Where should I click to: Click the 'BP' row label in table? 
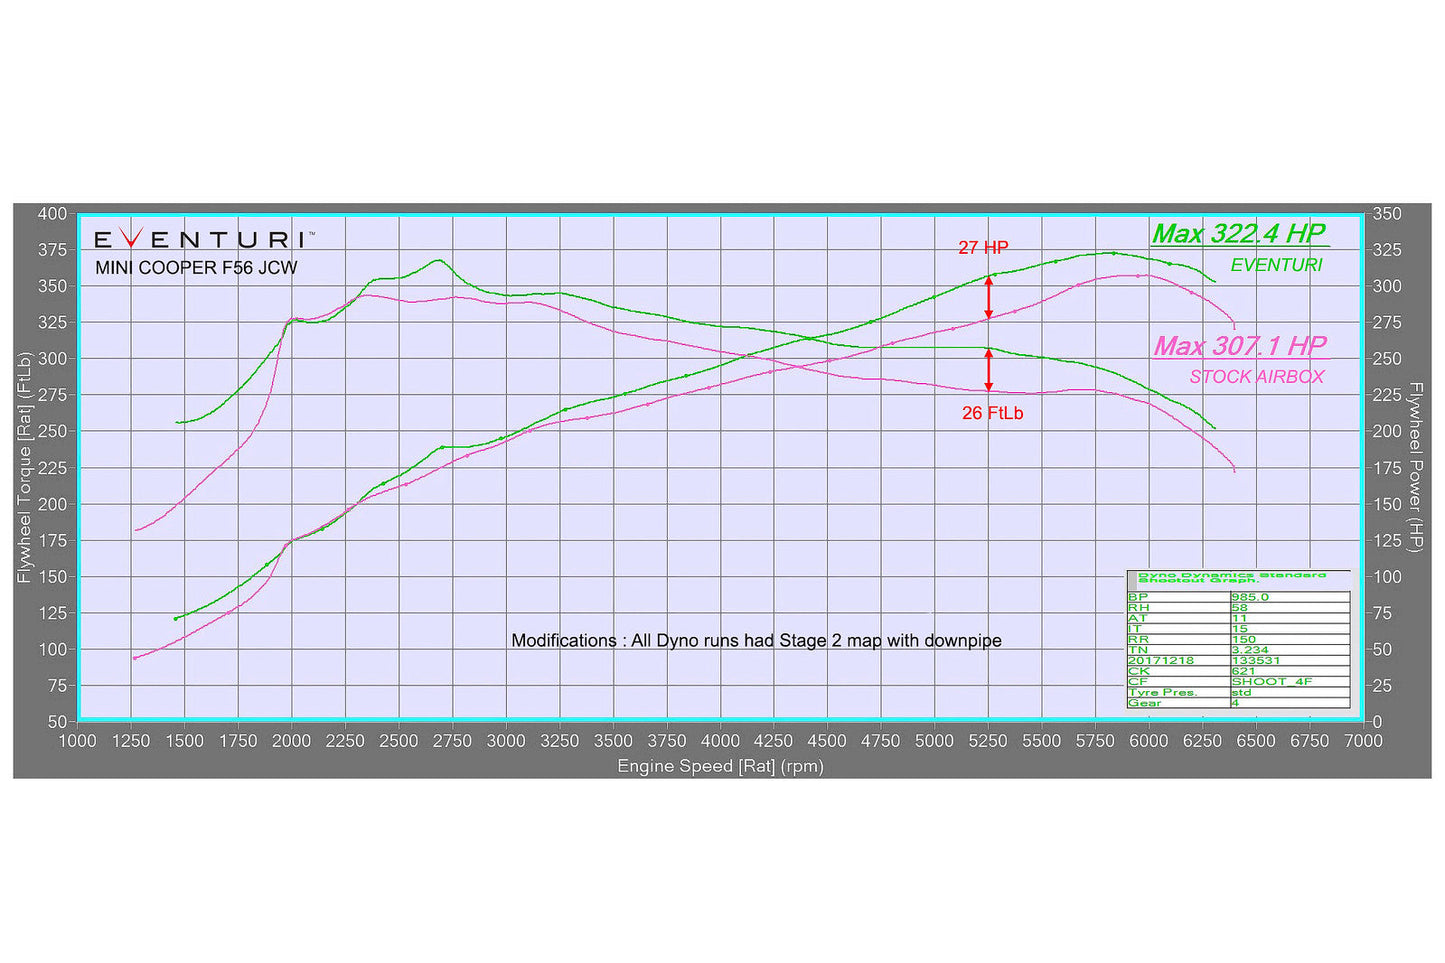(x=1138, y=597)
